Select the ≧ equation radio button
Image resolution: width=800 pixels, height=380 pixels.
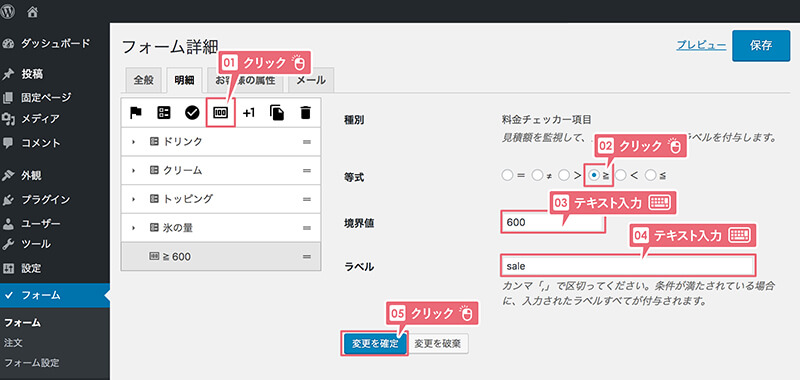(x=593, y=175)
